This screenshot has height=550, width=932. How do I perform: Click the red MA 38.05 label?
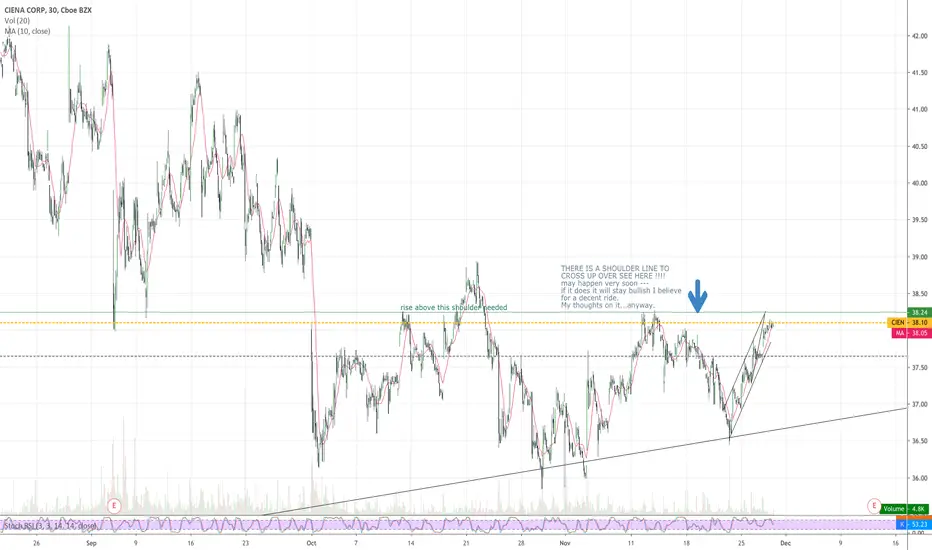point(910,333)
